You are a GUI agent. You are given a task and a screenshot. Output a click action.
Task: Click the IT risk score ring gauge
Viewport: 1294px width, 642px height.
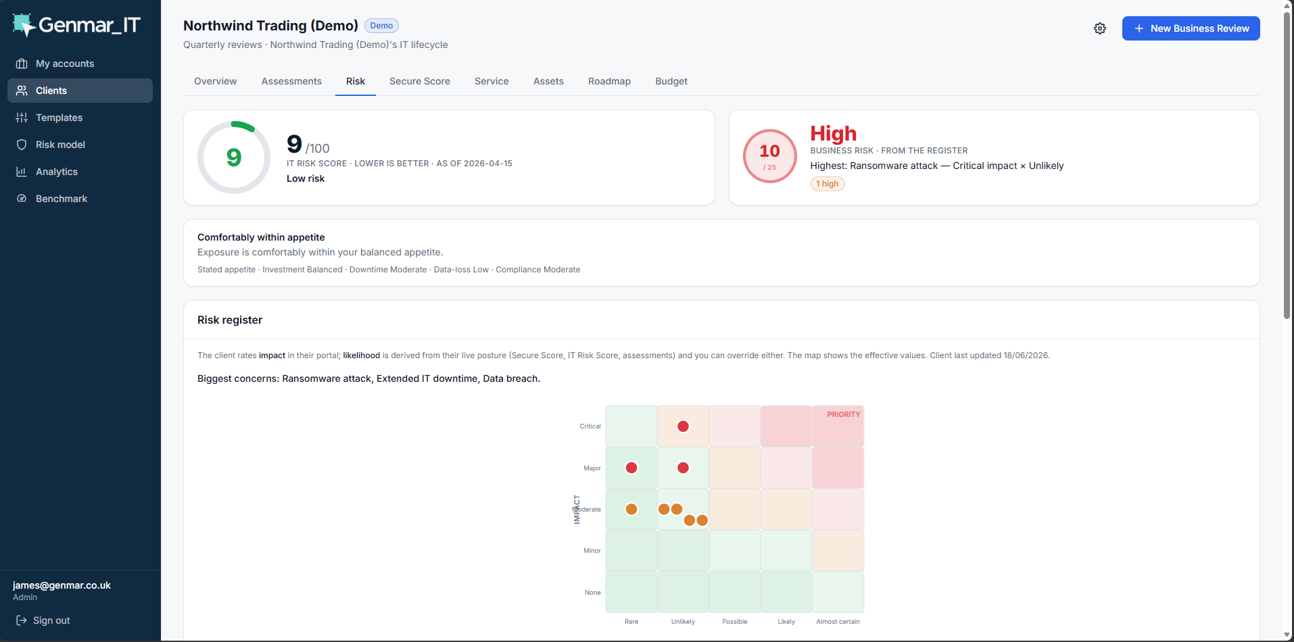234,157
